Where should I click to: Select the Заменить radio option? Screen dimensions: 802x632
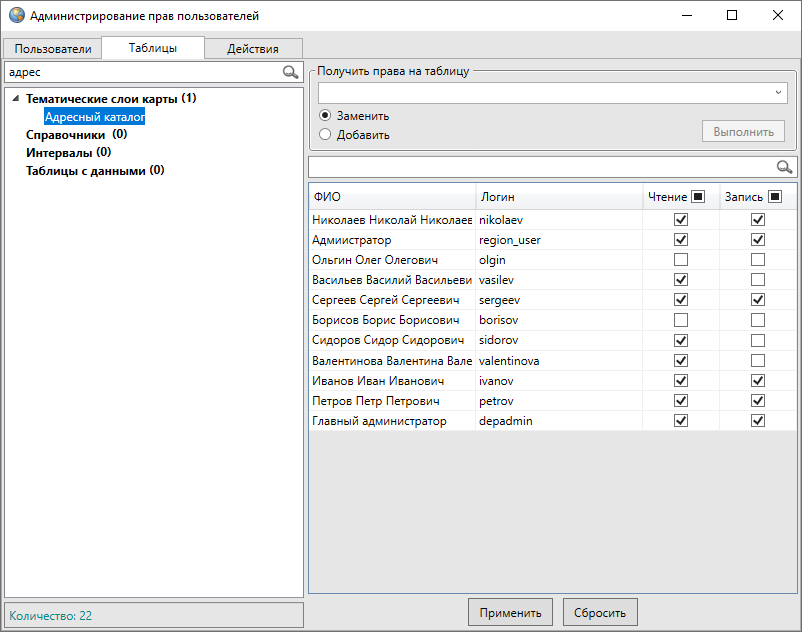pyautogui.click(x=325, y=116)
